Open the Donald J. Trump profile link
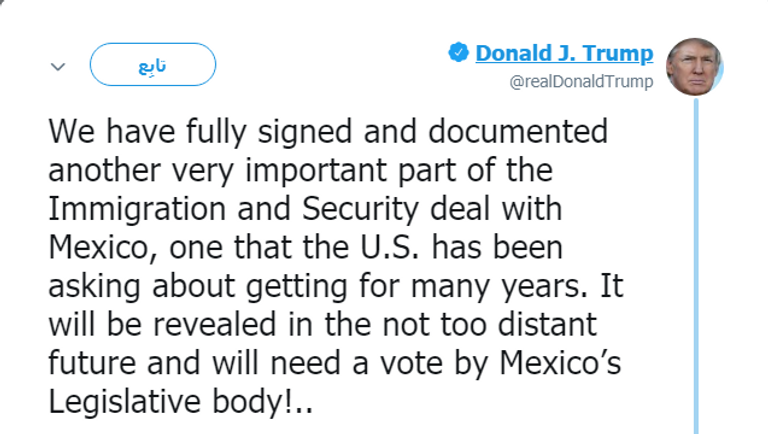The width and height of the screenshot is (768, 434). coord(564,53)
